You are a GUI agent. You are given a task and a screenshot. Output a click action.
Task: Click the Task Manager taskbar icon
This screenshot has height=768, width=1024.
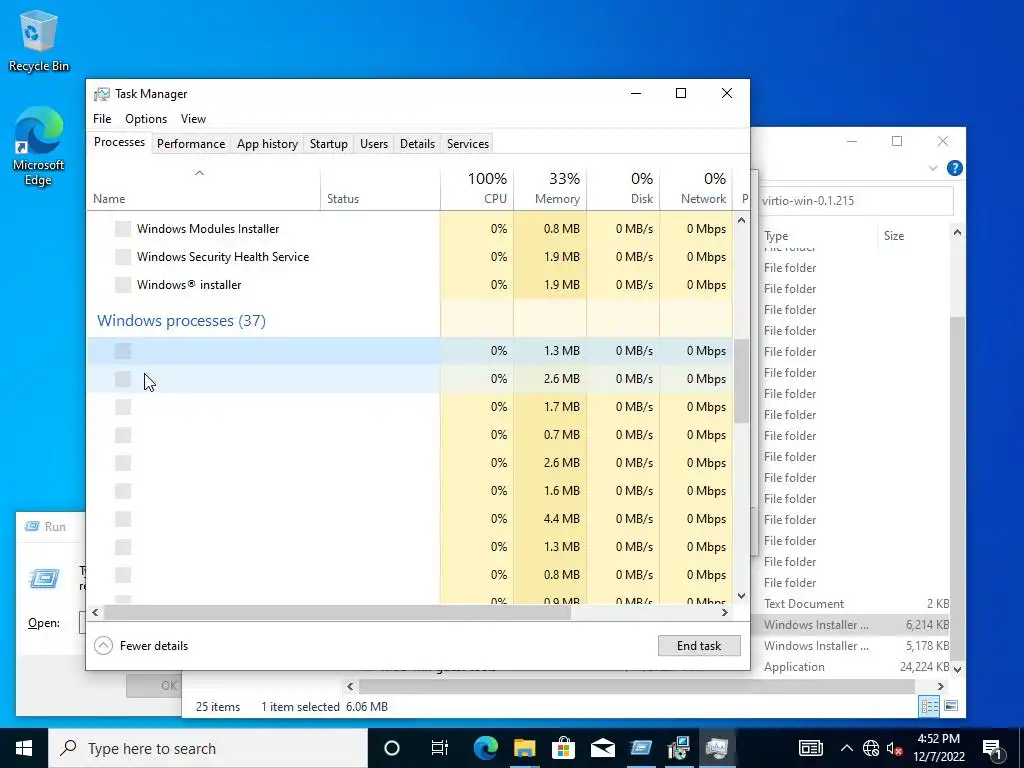click(x=717, y=748)
